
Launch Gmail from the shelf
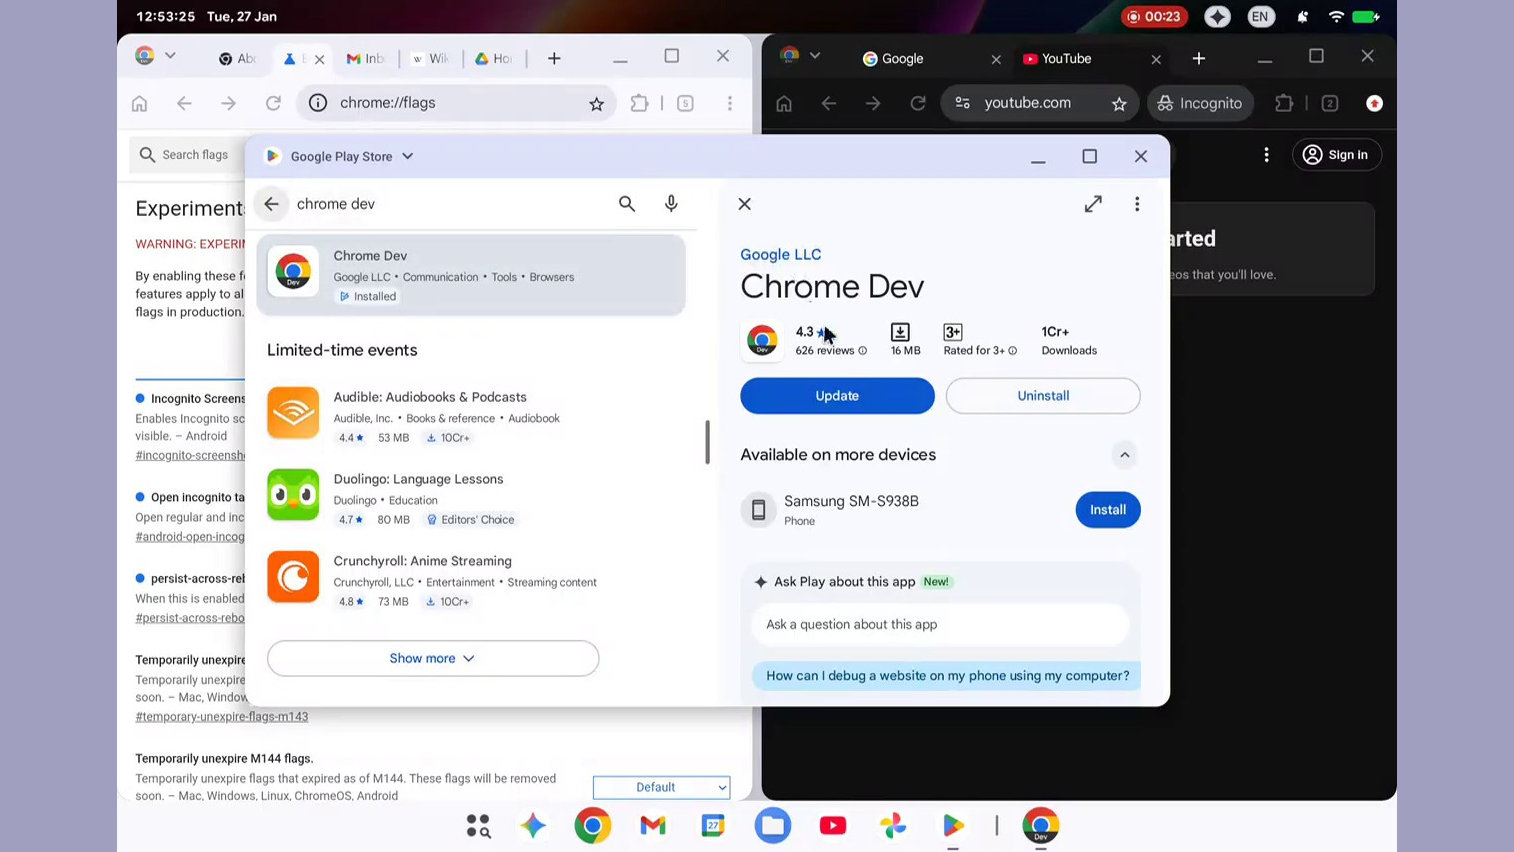pyautogui.click(x=652, y=825)
